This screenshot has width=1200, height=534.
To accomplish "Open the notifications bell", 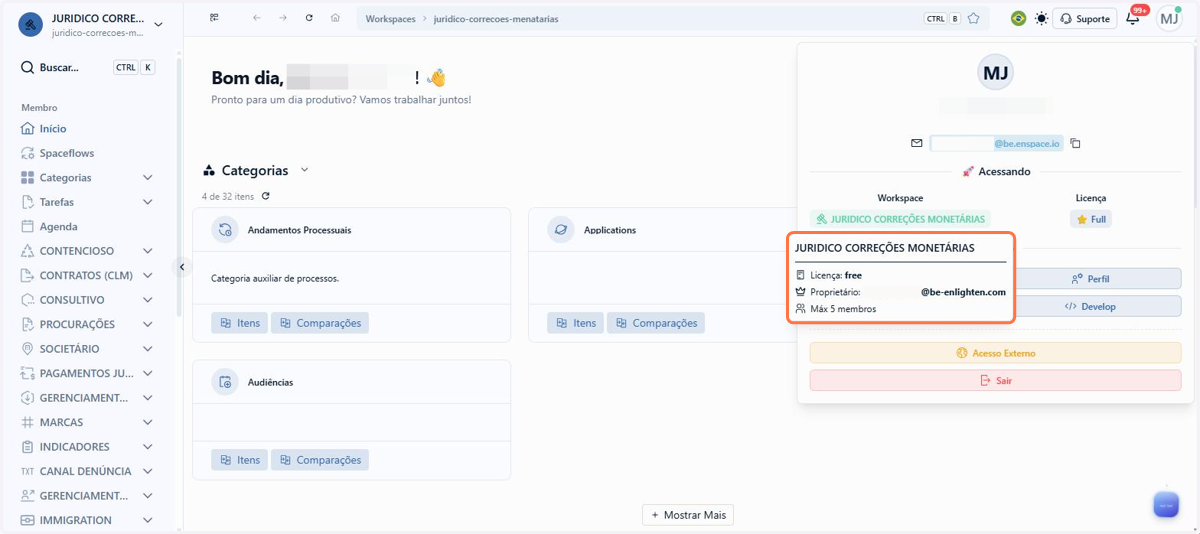I will 1133,18.
